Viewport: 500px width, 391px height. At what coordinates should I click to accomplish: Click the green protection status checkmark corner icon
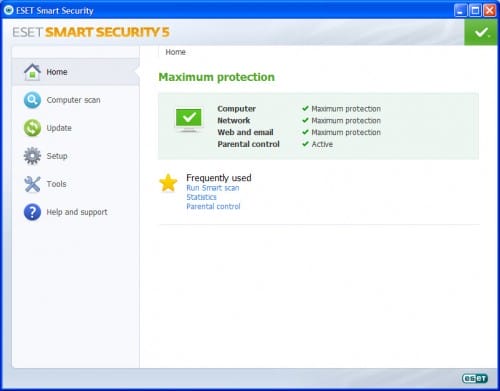tap(481, 32)
